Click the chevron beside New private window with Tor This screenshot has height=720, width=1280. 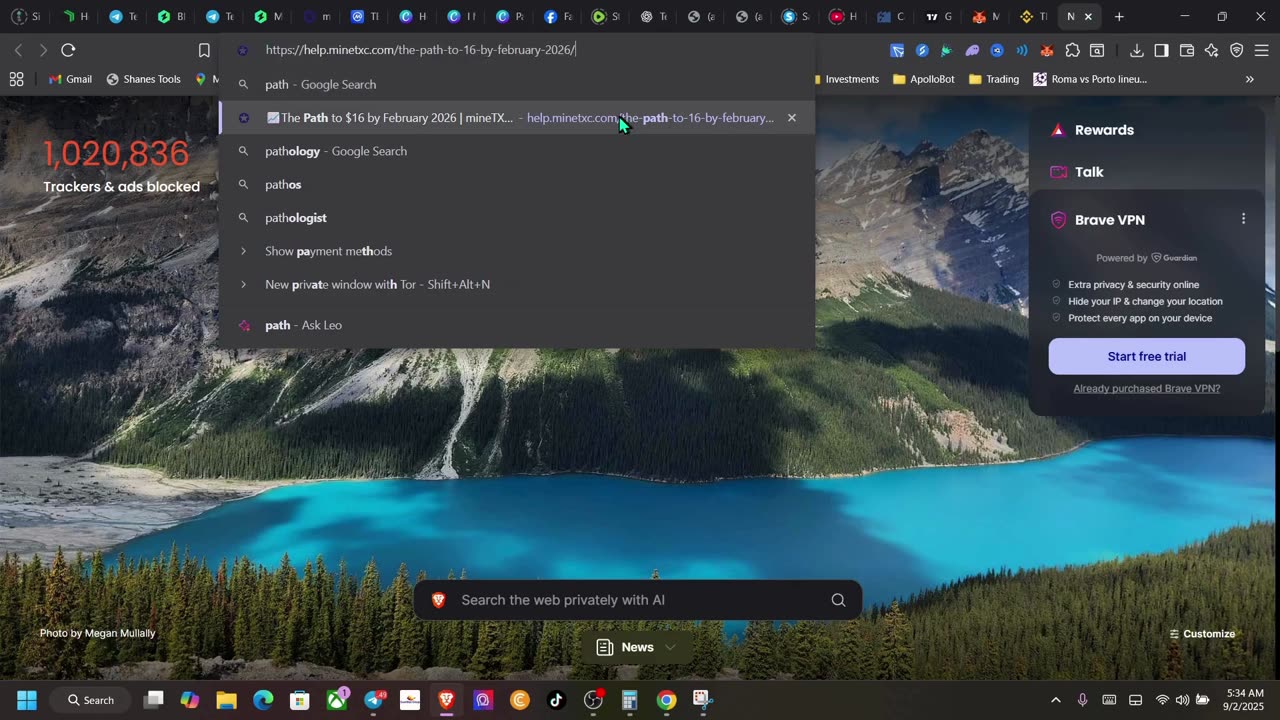243,285
